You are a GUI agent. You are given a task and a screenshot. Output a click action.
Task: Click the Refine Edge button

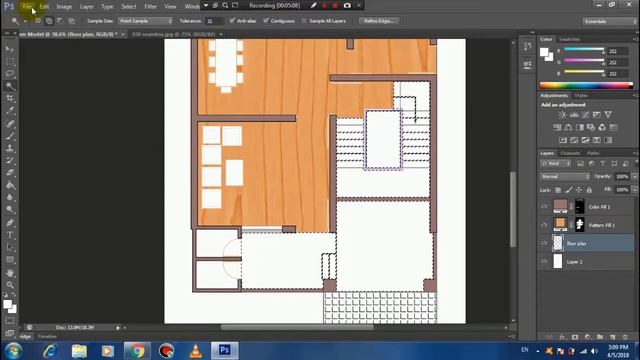click(379, 21)
